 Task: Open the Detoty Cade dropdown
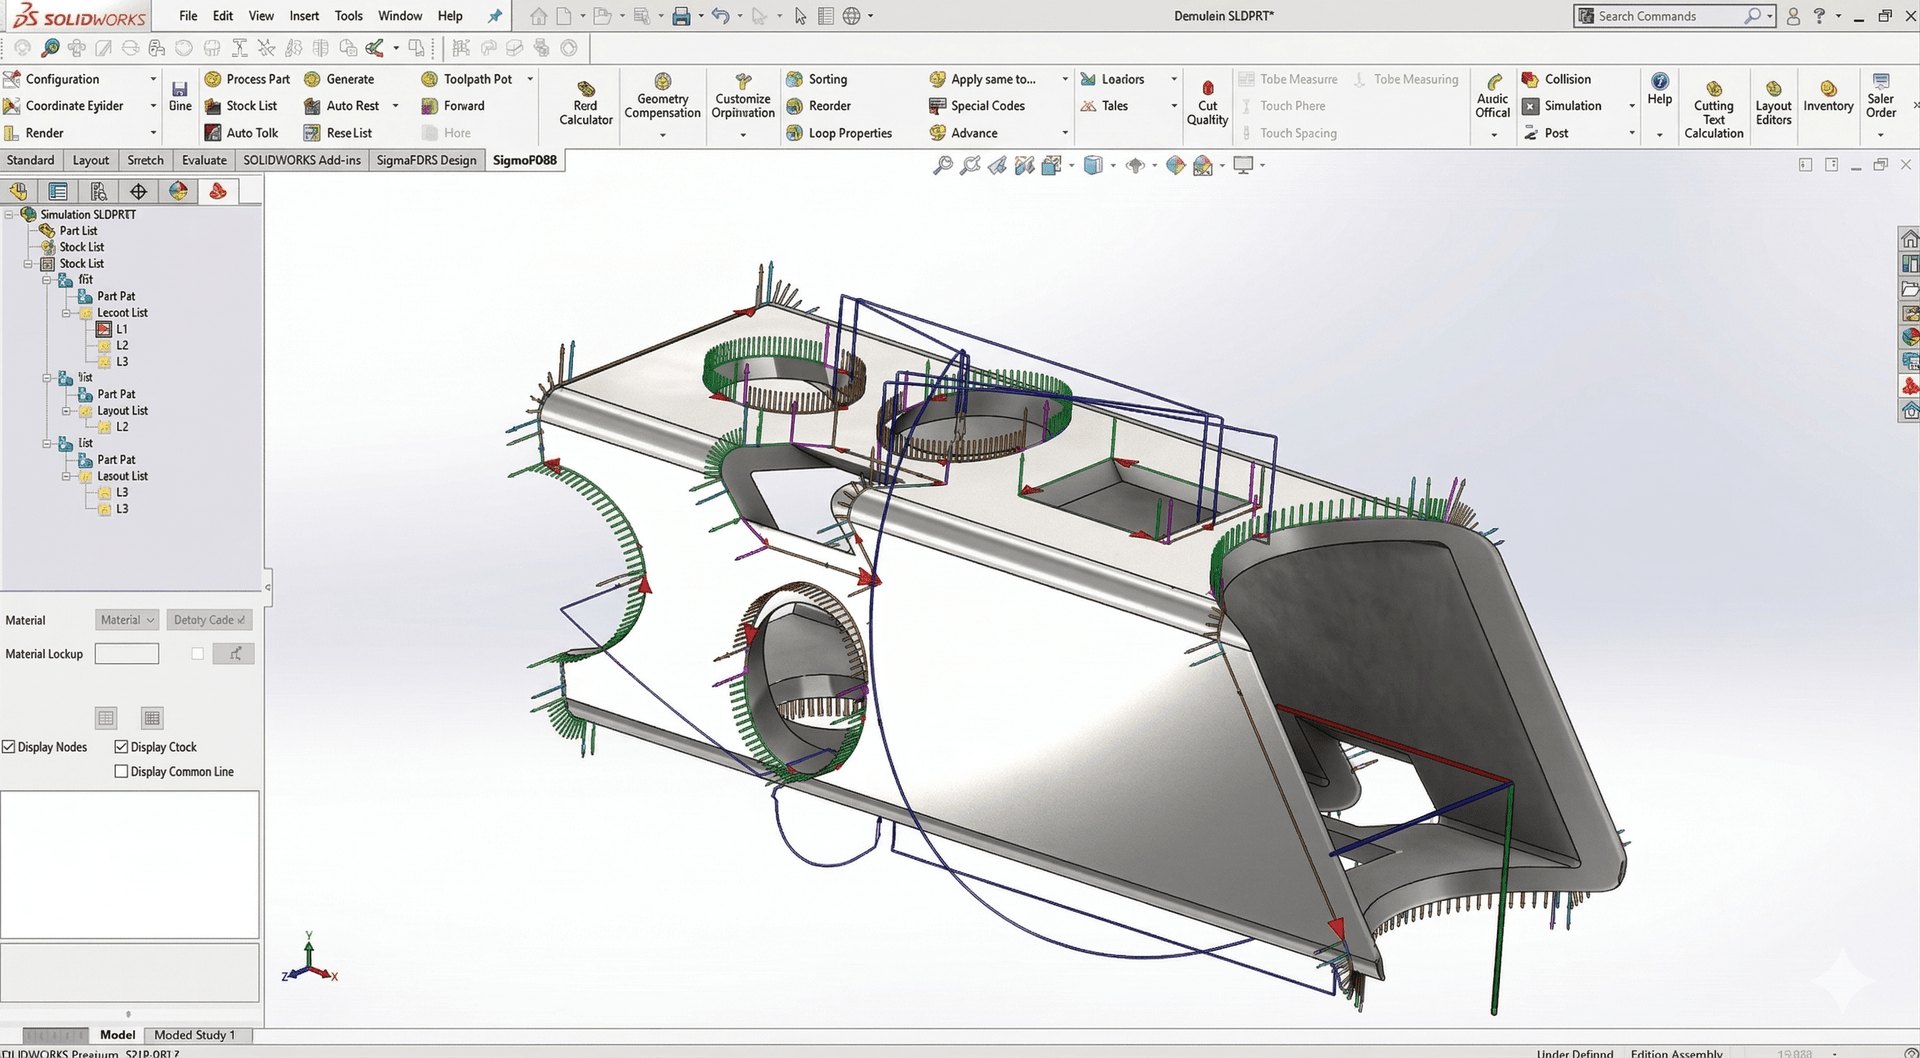209,620
